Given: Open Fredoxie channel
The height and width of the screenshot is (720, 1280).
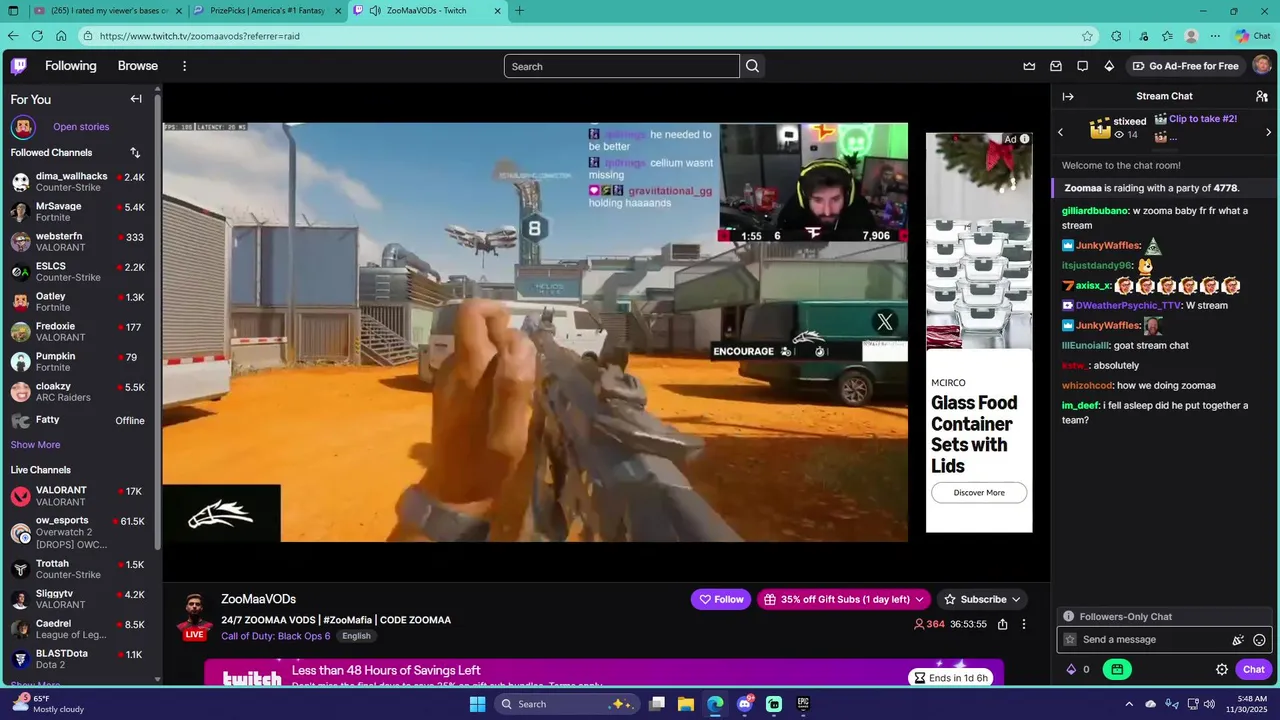Looking at the screenshot, I should pyautogui.click(x=80, y=332).
